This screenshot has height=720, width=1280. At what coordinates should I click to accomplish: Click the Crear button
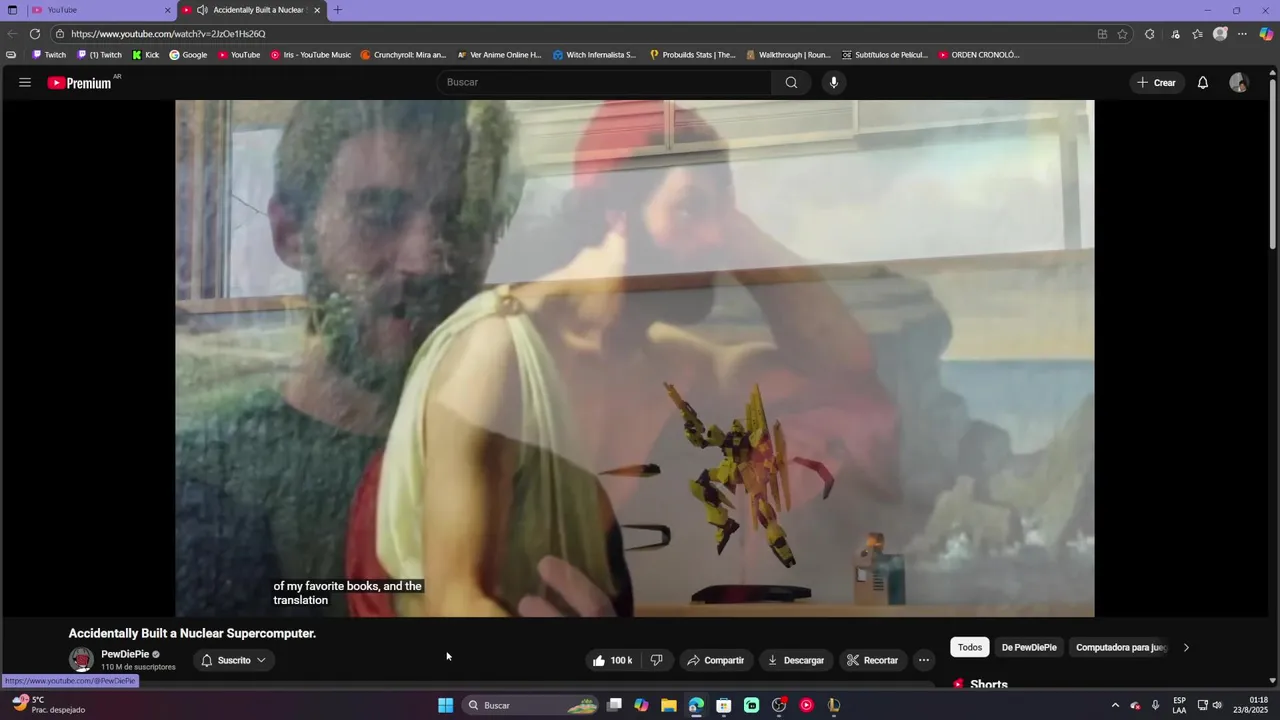click(x=1157, y=82)
